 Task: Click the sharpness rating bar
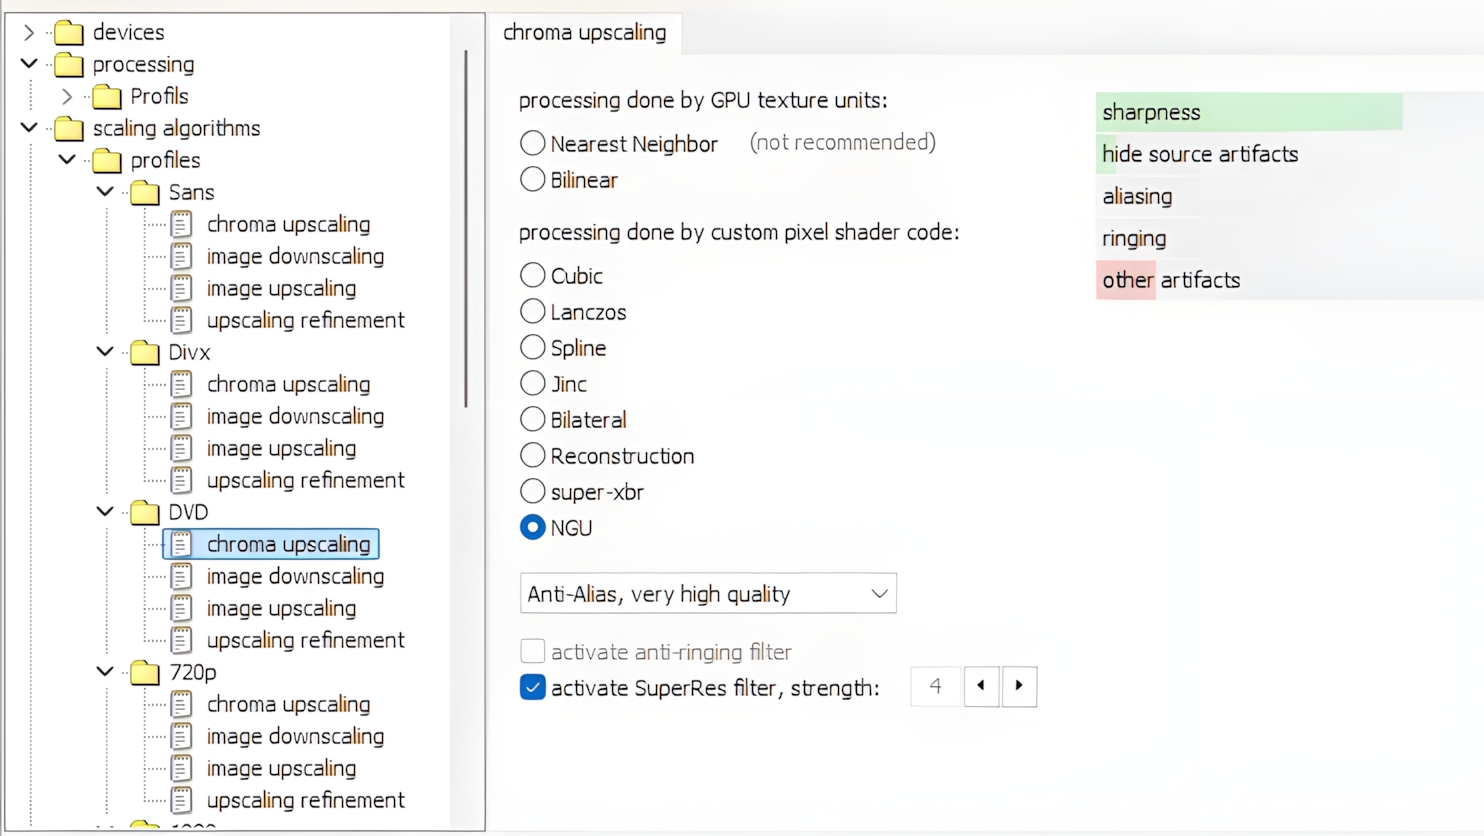point(1249,112)
